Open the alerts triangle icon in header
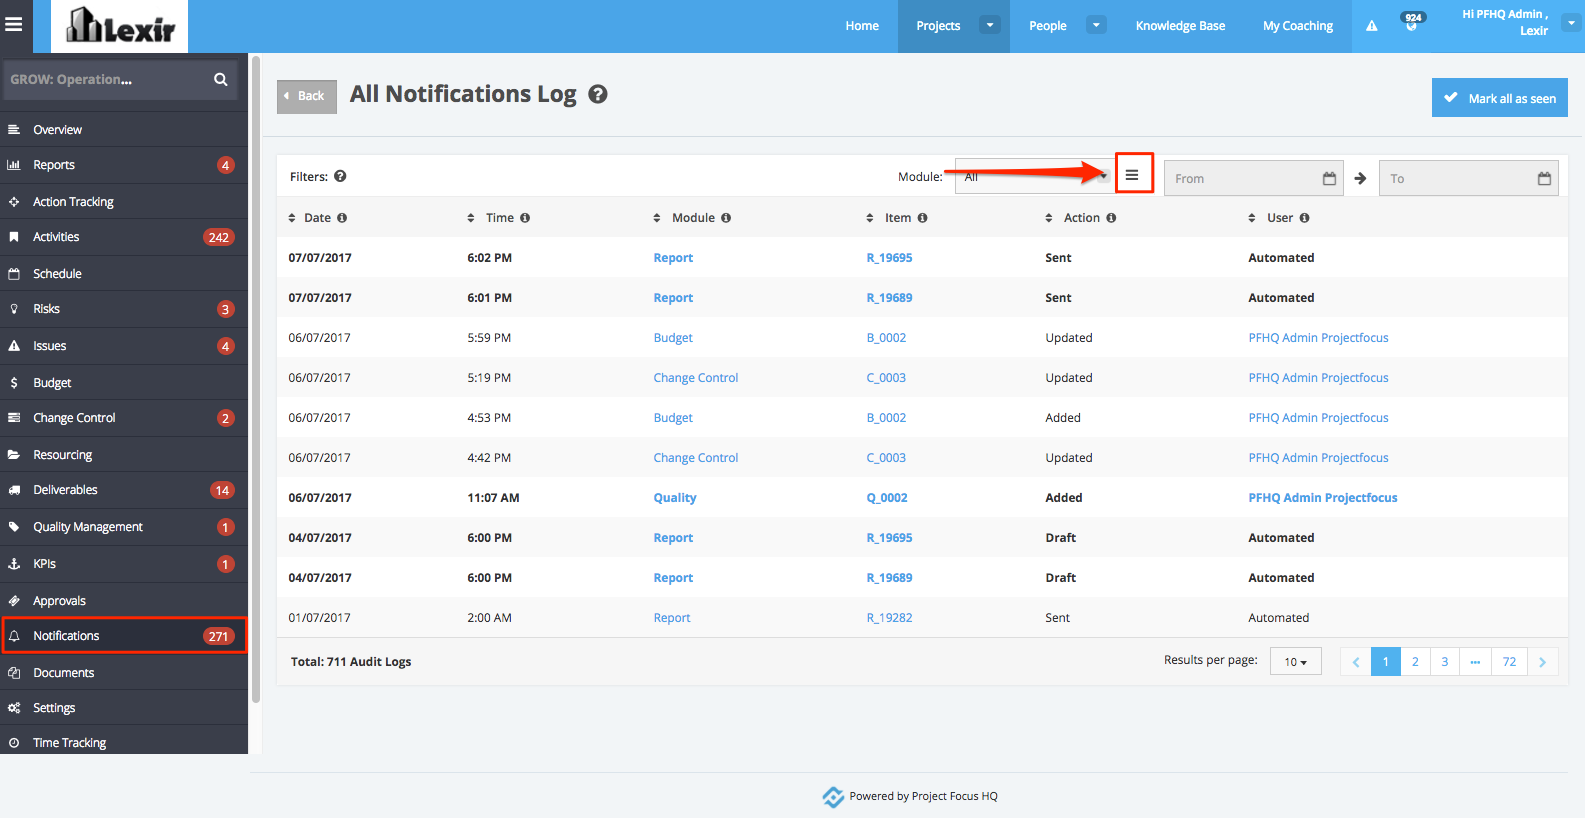Viewport: 1585px width, 818px height. point(1372,26)
